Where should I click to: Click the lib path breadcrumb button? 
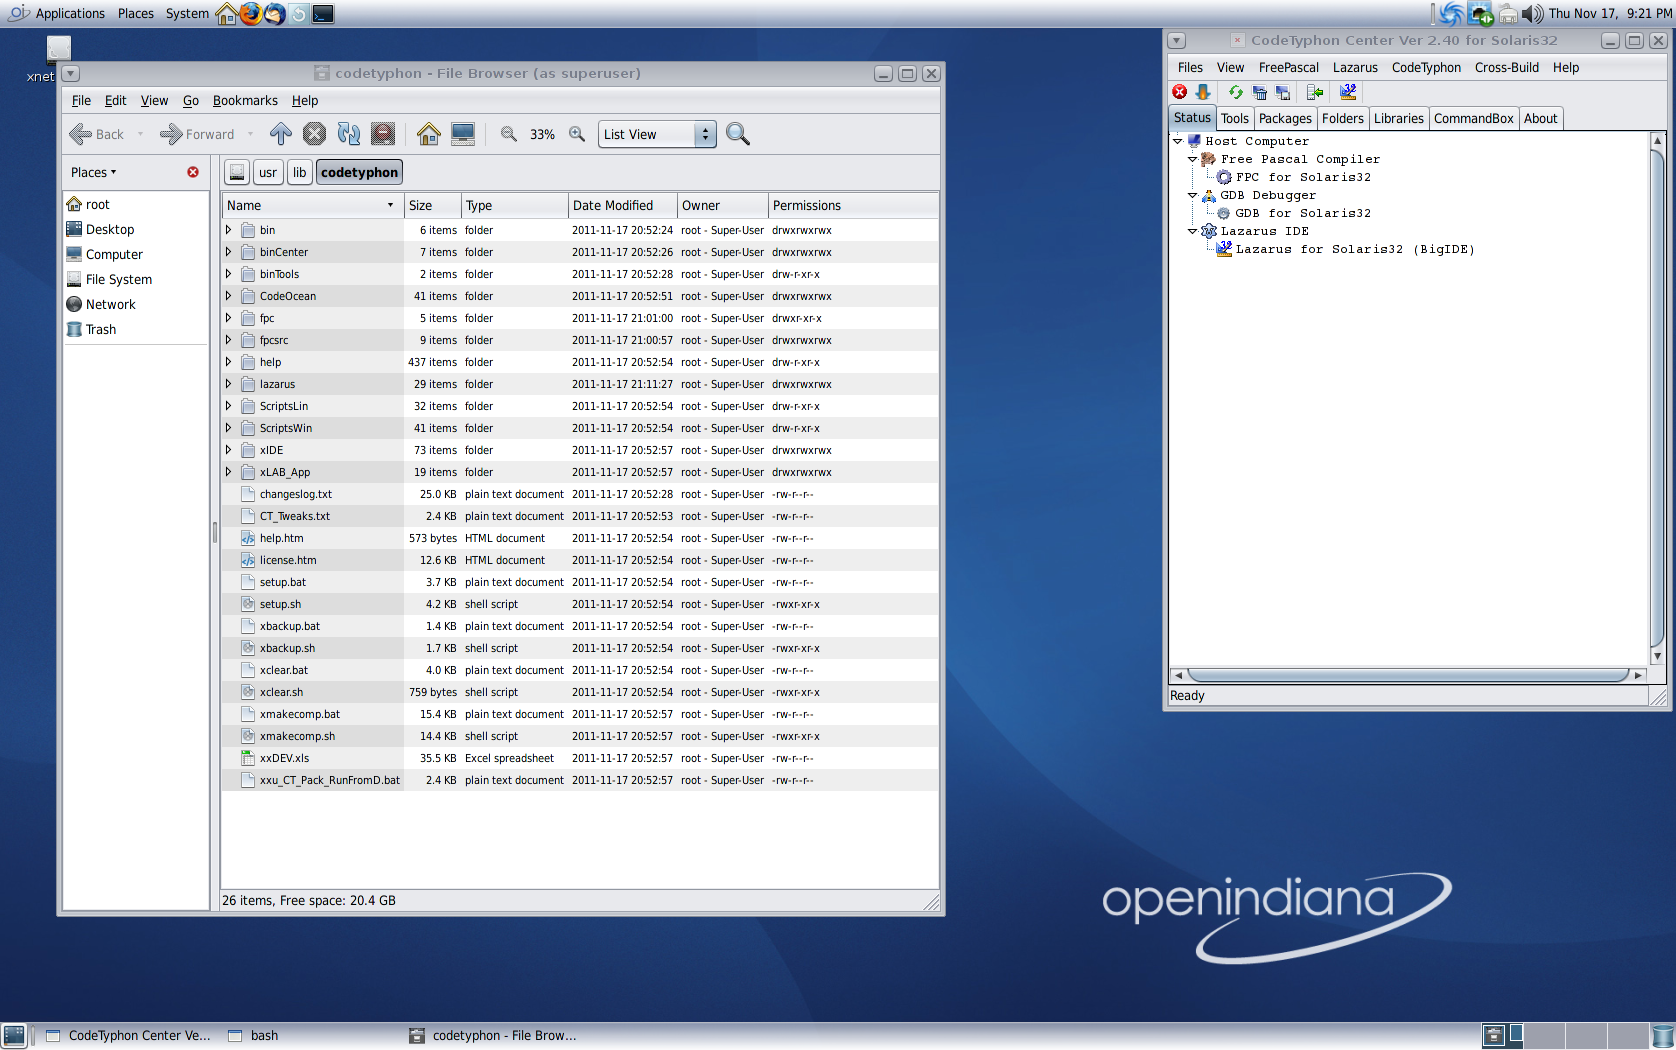299,172
